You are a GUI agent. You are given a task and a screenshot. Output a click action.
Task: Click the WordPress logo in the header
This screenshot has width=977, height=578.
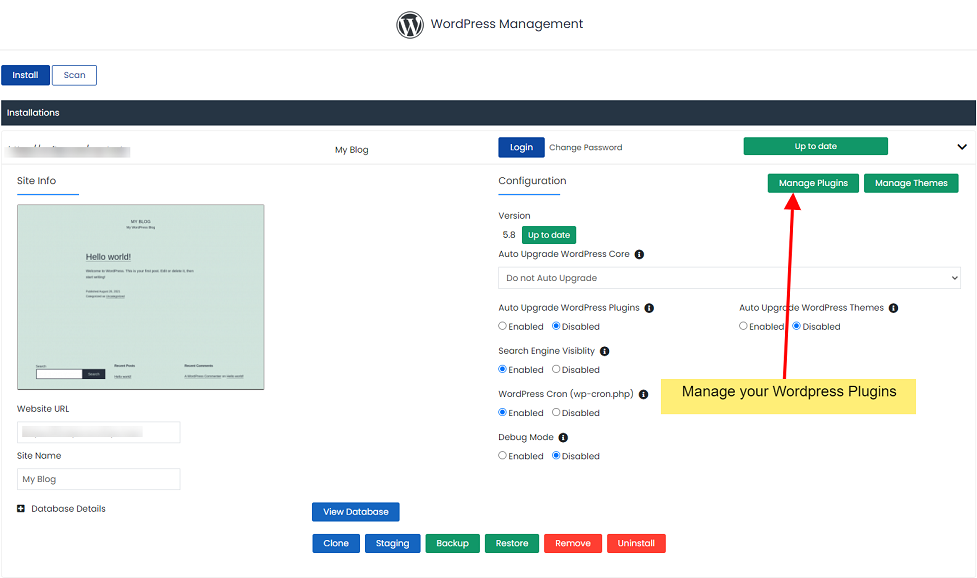(410, 24)
